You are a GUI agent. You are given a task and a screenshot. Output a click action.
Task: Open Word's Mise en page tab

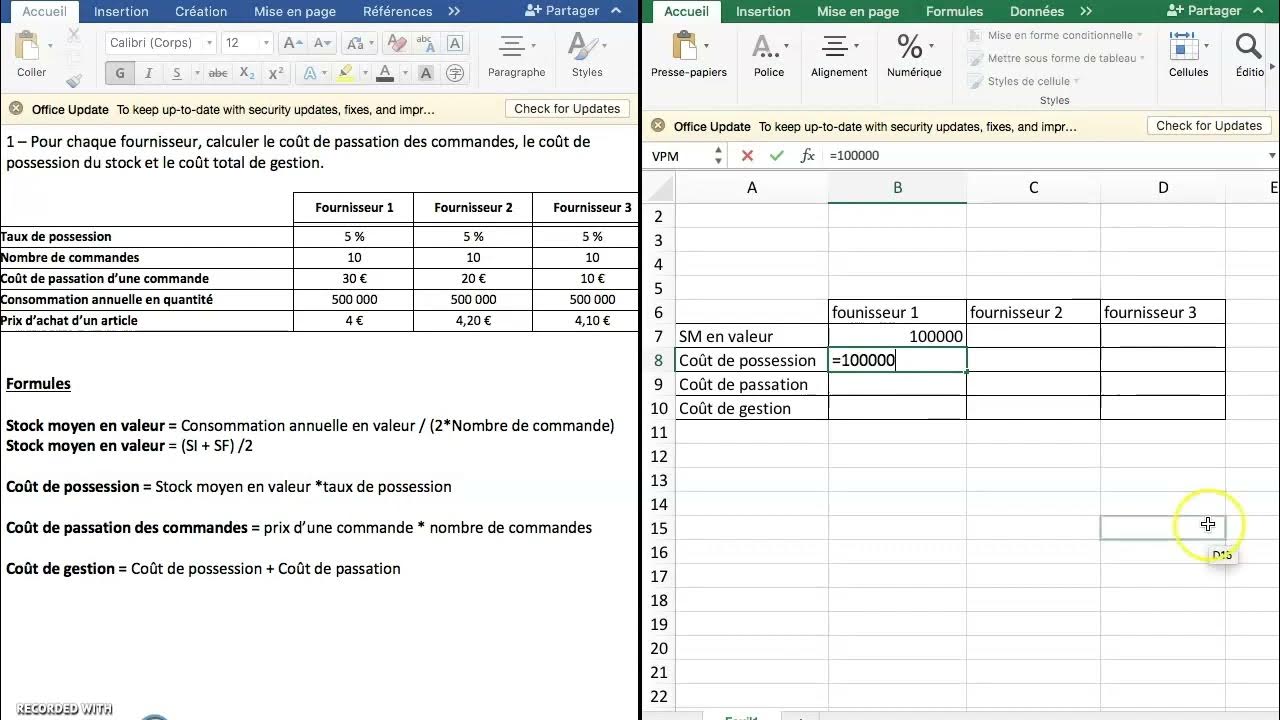tap(295, 11)
